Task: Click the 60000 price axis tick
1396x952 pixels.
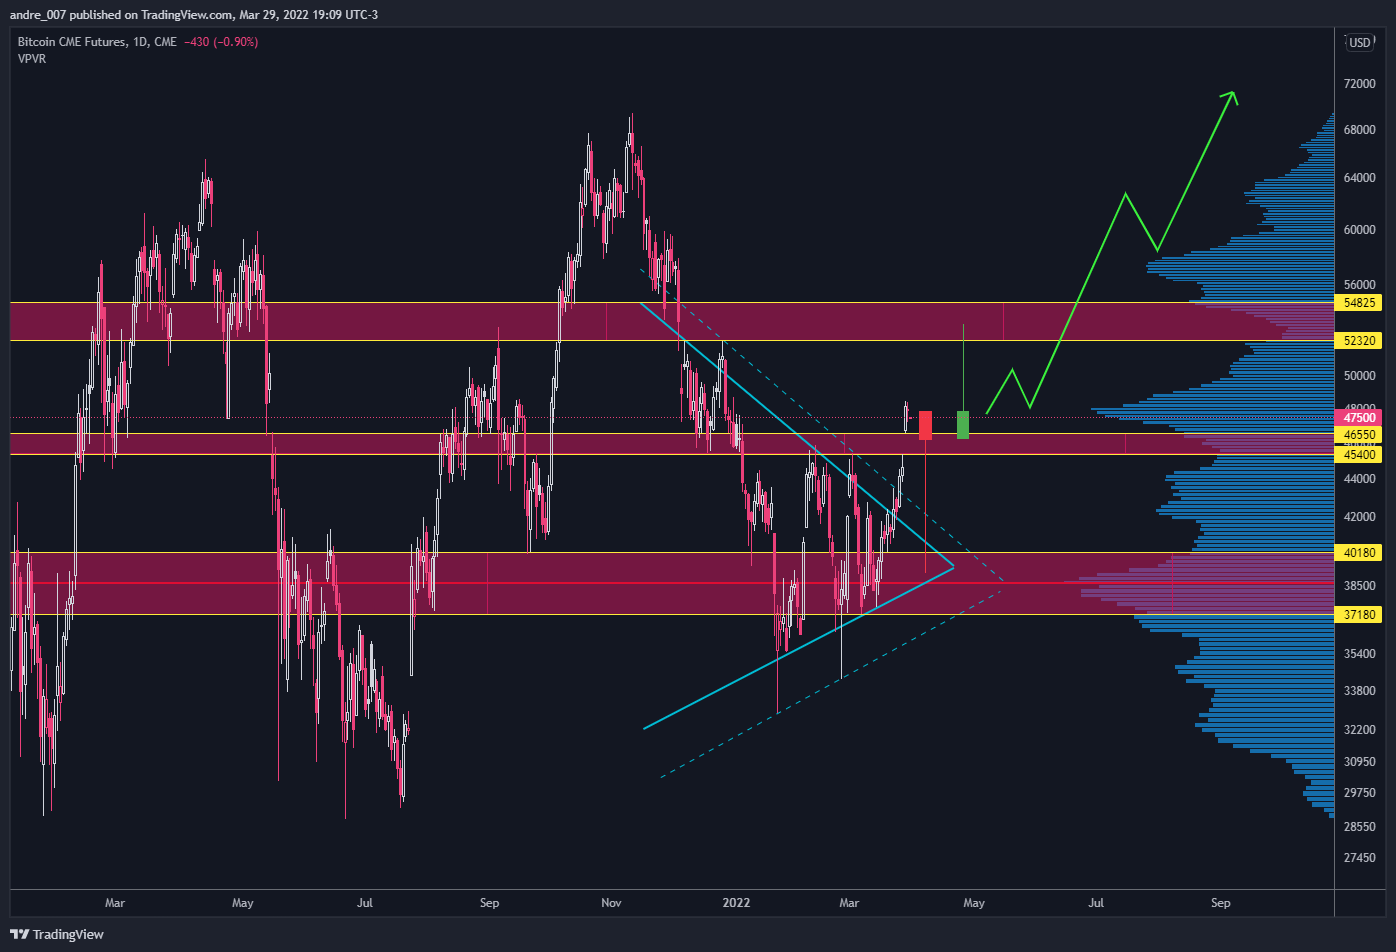Action: pos(1360,230)
